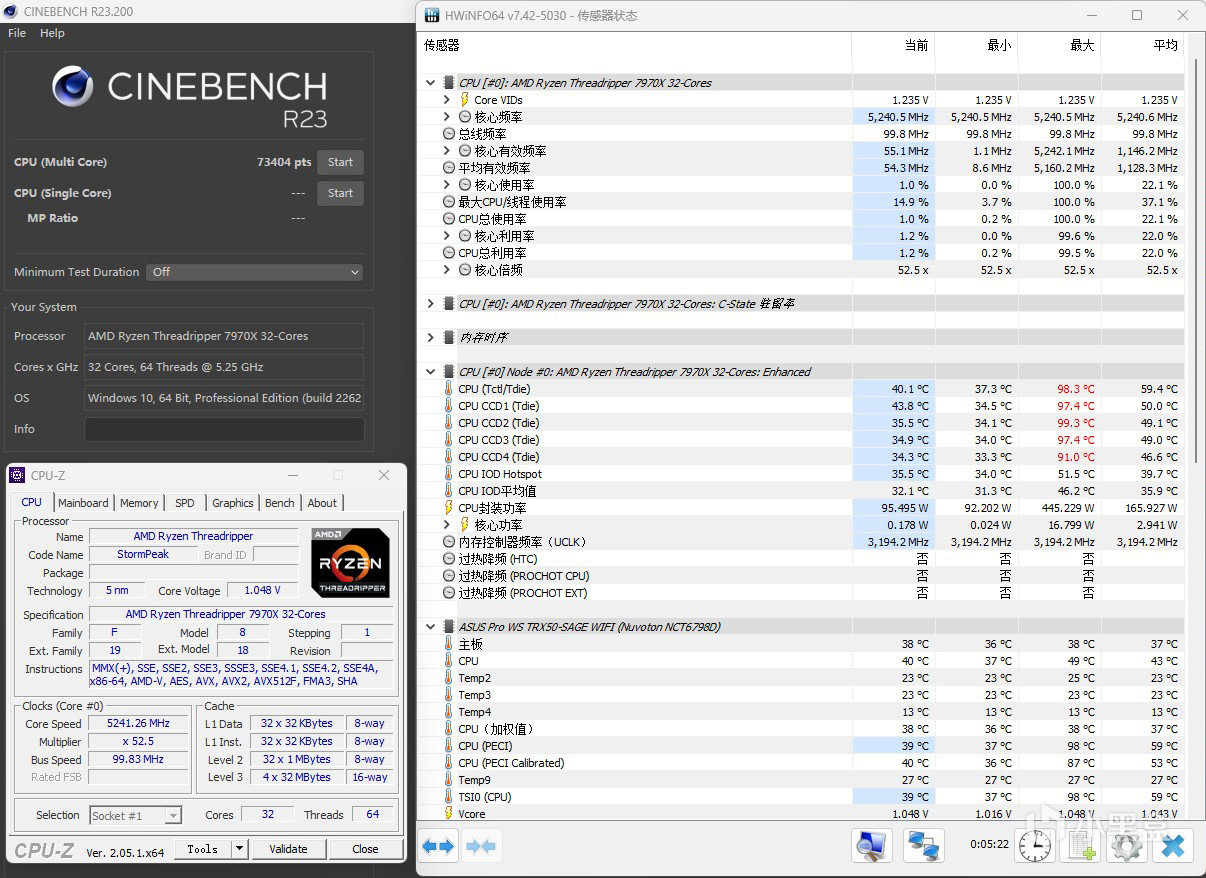Open the HWiNFO summary monitor-magnifier icon

coord(872,847)
